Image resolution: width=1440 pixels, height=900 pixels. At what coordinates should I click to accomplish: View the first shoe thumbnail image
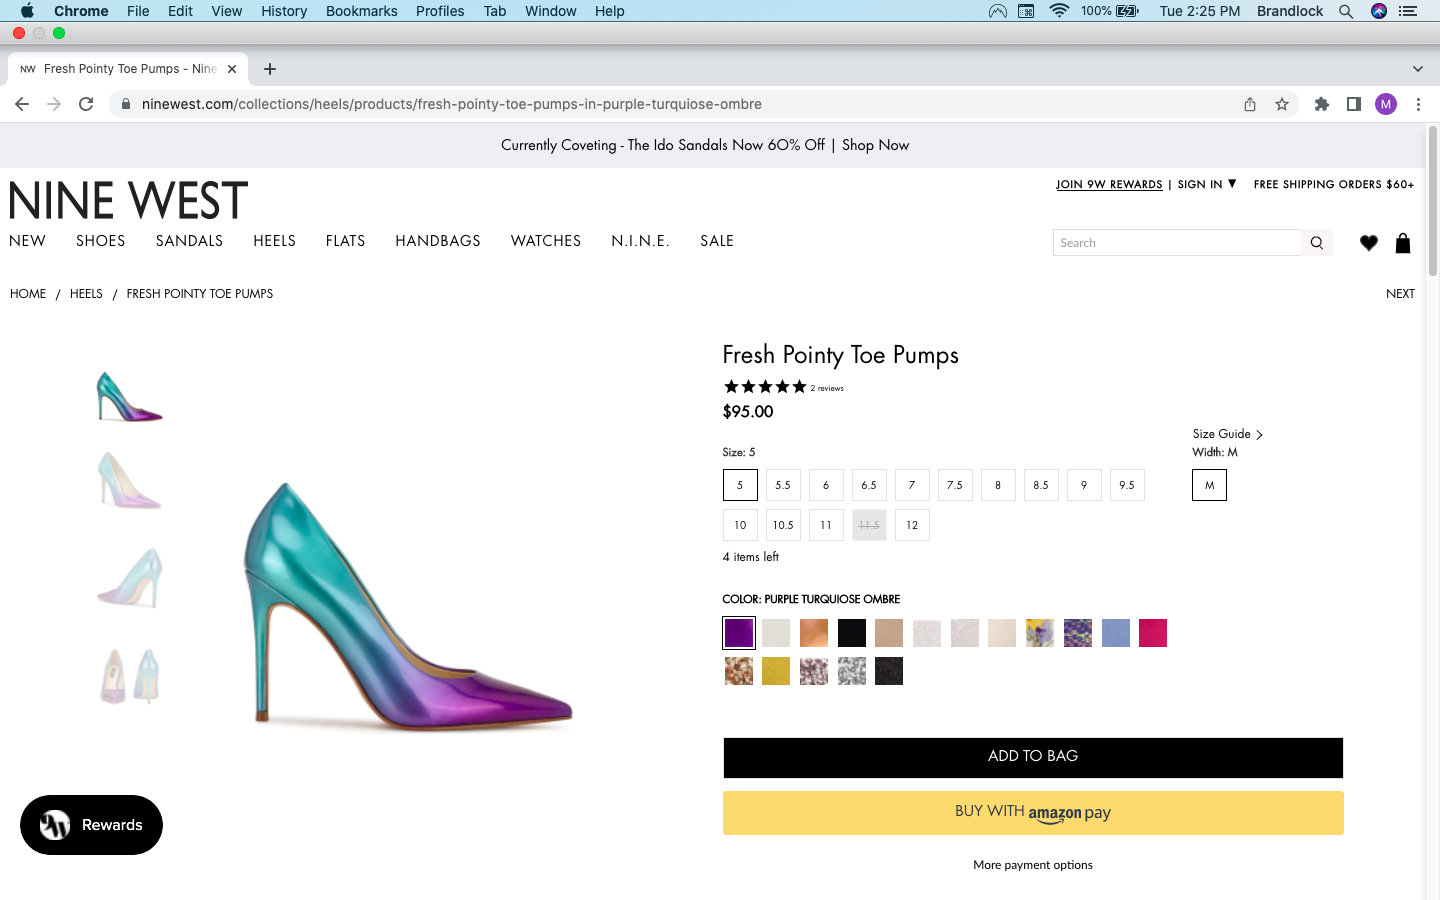[x=129, y=396]
